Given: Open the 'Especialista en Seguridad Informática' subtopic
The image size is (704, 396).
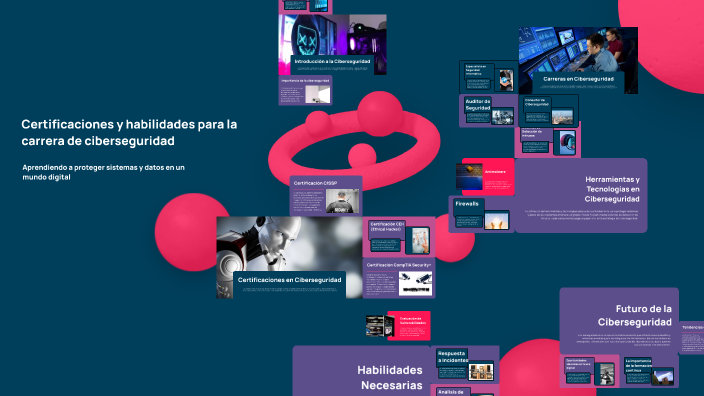Looking at the screenshot, I should (x=488, y=78).
